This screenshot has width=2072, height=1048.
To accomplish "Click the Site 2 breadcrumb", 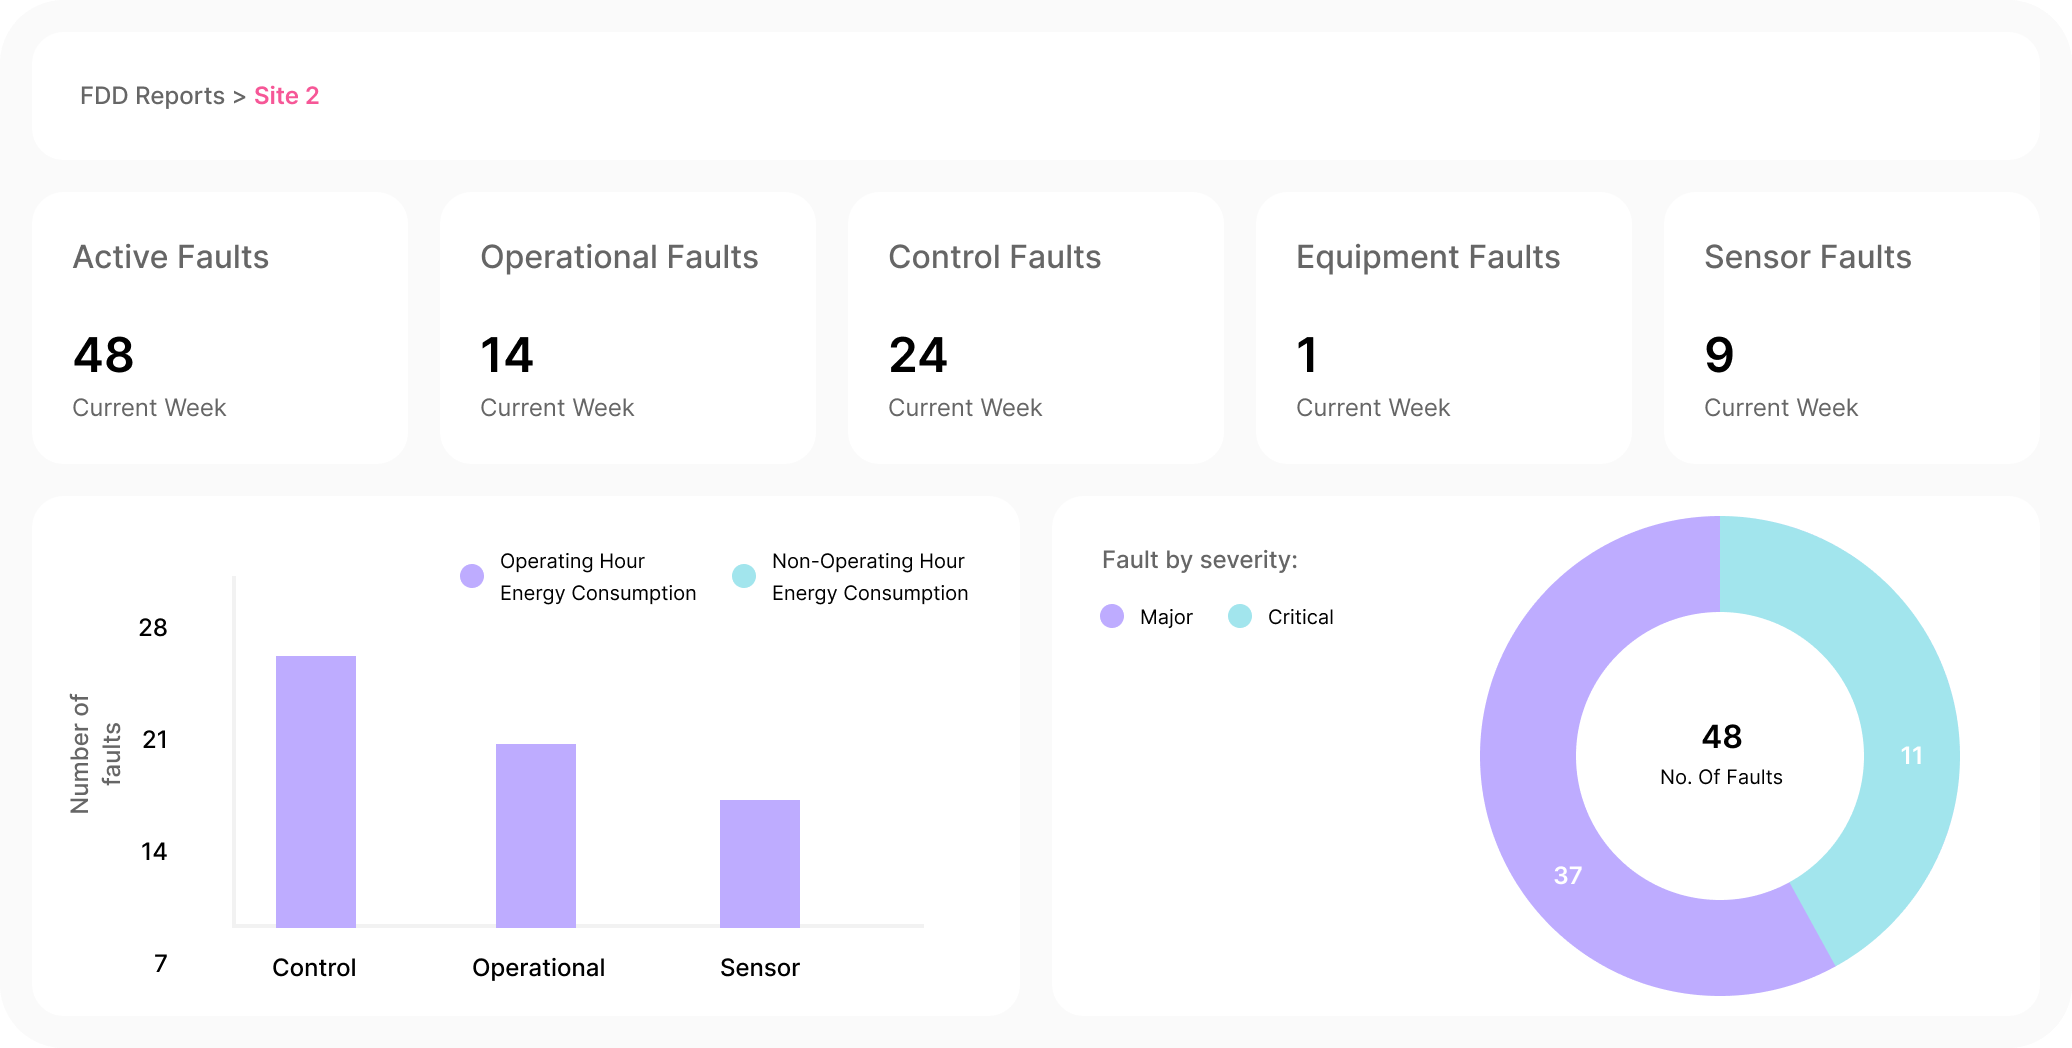I will pos(286,96).
